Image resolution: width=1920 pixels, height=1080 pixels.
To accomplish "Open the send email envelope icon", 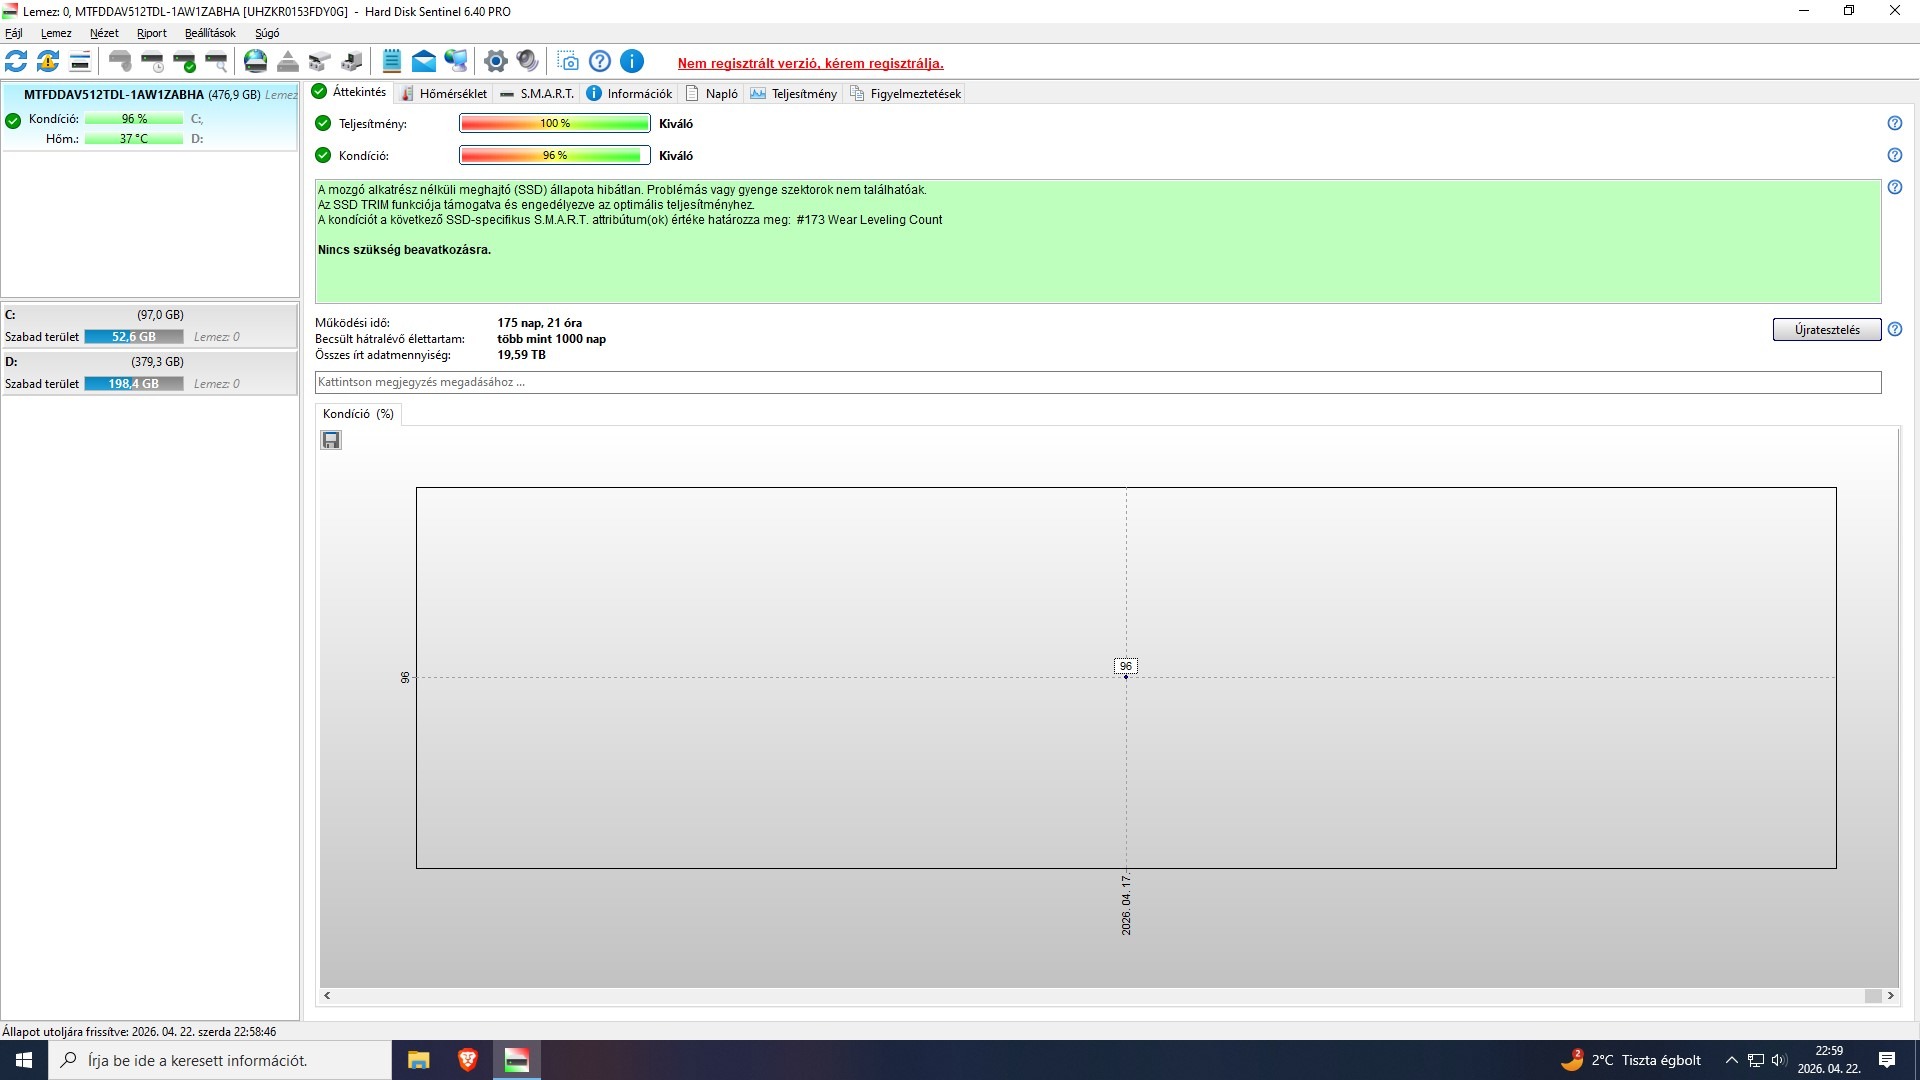I will pyautogui.click(x=424, y=62).
